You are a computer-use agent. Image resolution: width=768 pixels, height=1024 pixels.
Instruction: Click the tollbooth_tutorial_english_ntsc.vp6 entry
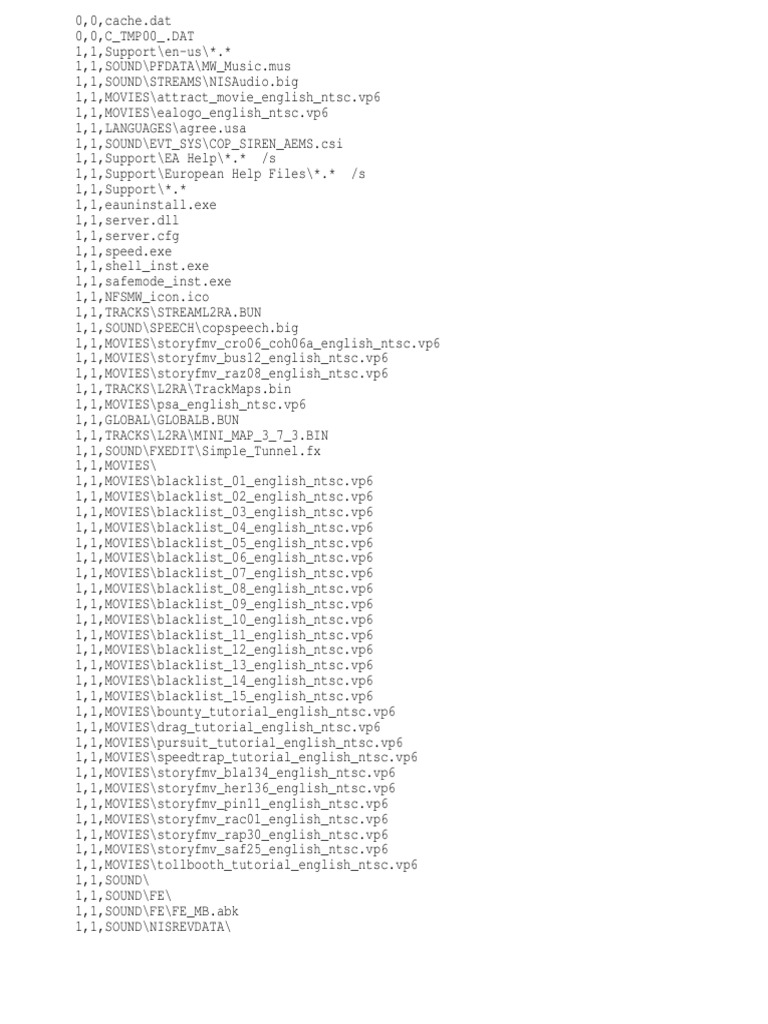click(246, 865)
